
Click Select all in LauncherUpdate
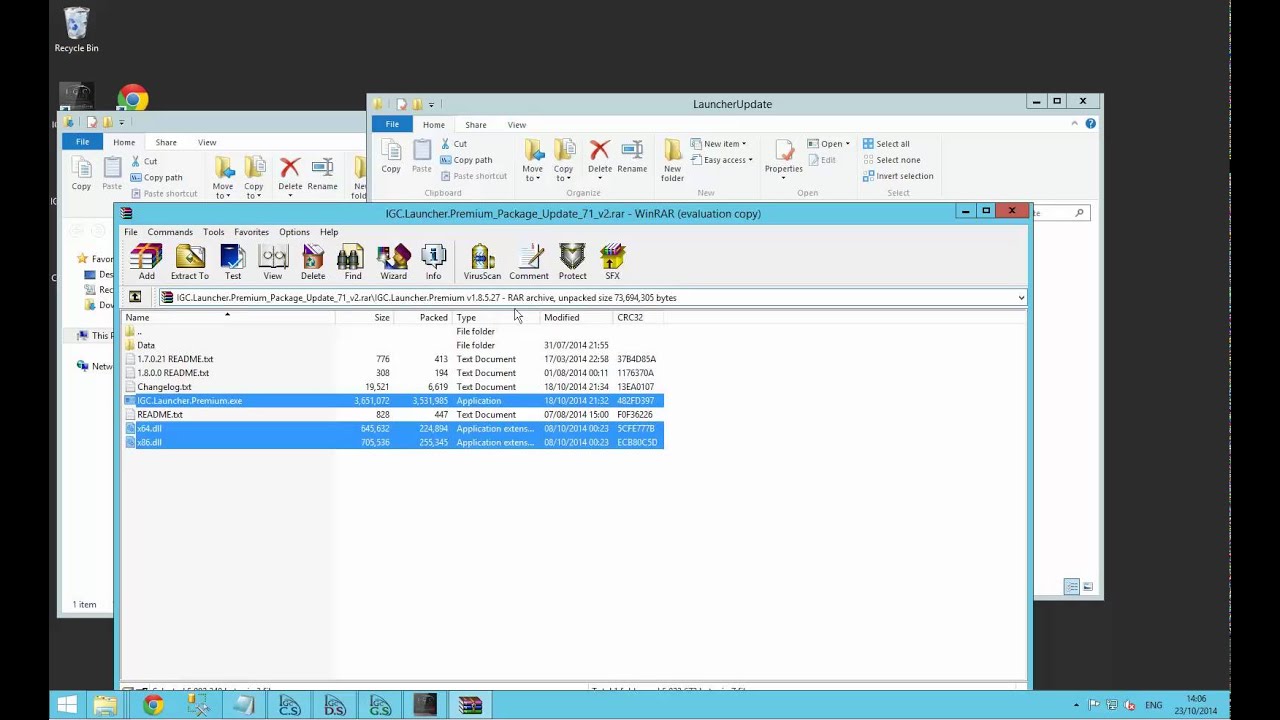pyautogui.click(x=886, y=144)
